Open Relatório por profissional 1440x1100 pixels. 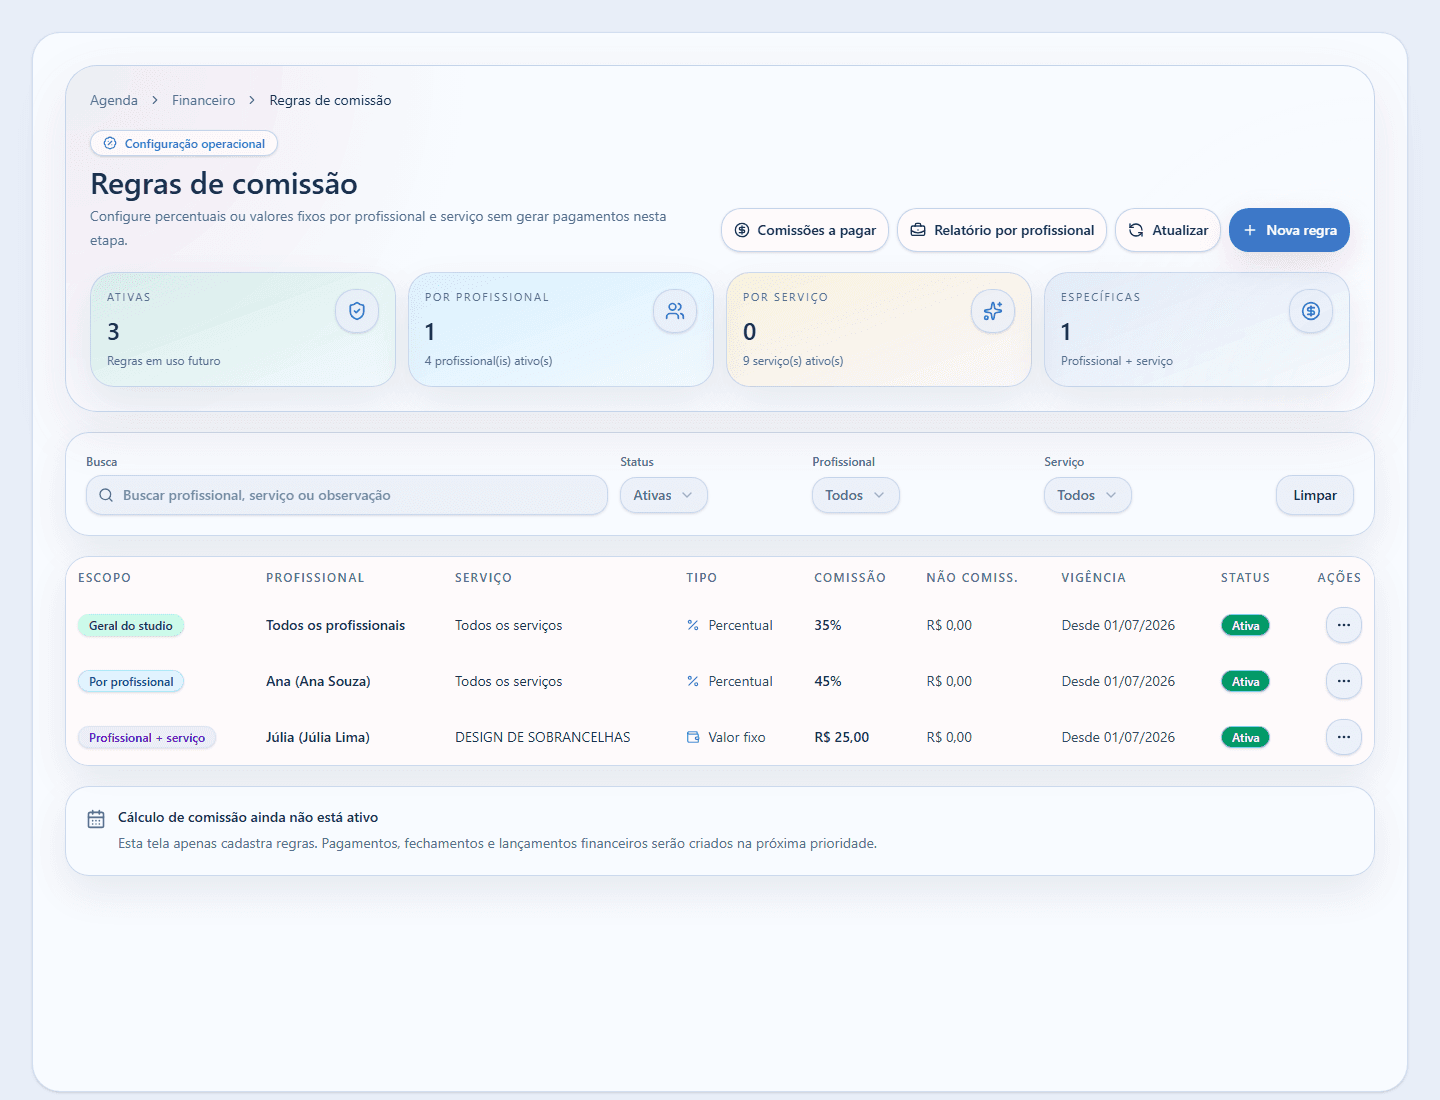pyautogui.click(x=1002, y=230)
